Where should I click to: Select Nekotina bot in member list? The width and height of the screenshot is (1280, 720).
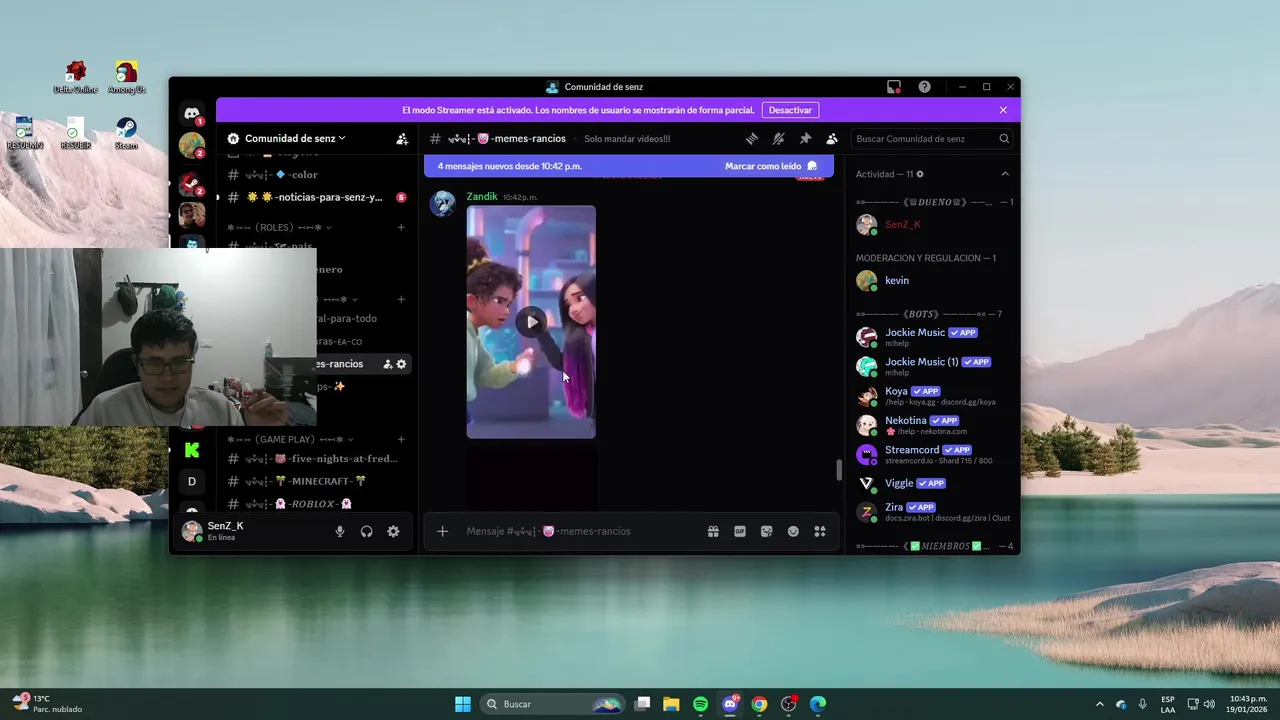pos(932,425)
